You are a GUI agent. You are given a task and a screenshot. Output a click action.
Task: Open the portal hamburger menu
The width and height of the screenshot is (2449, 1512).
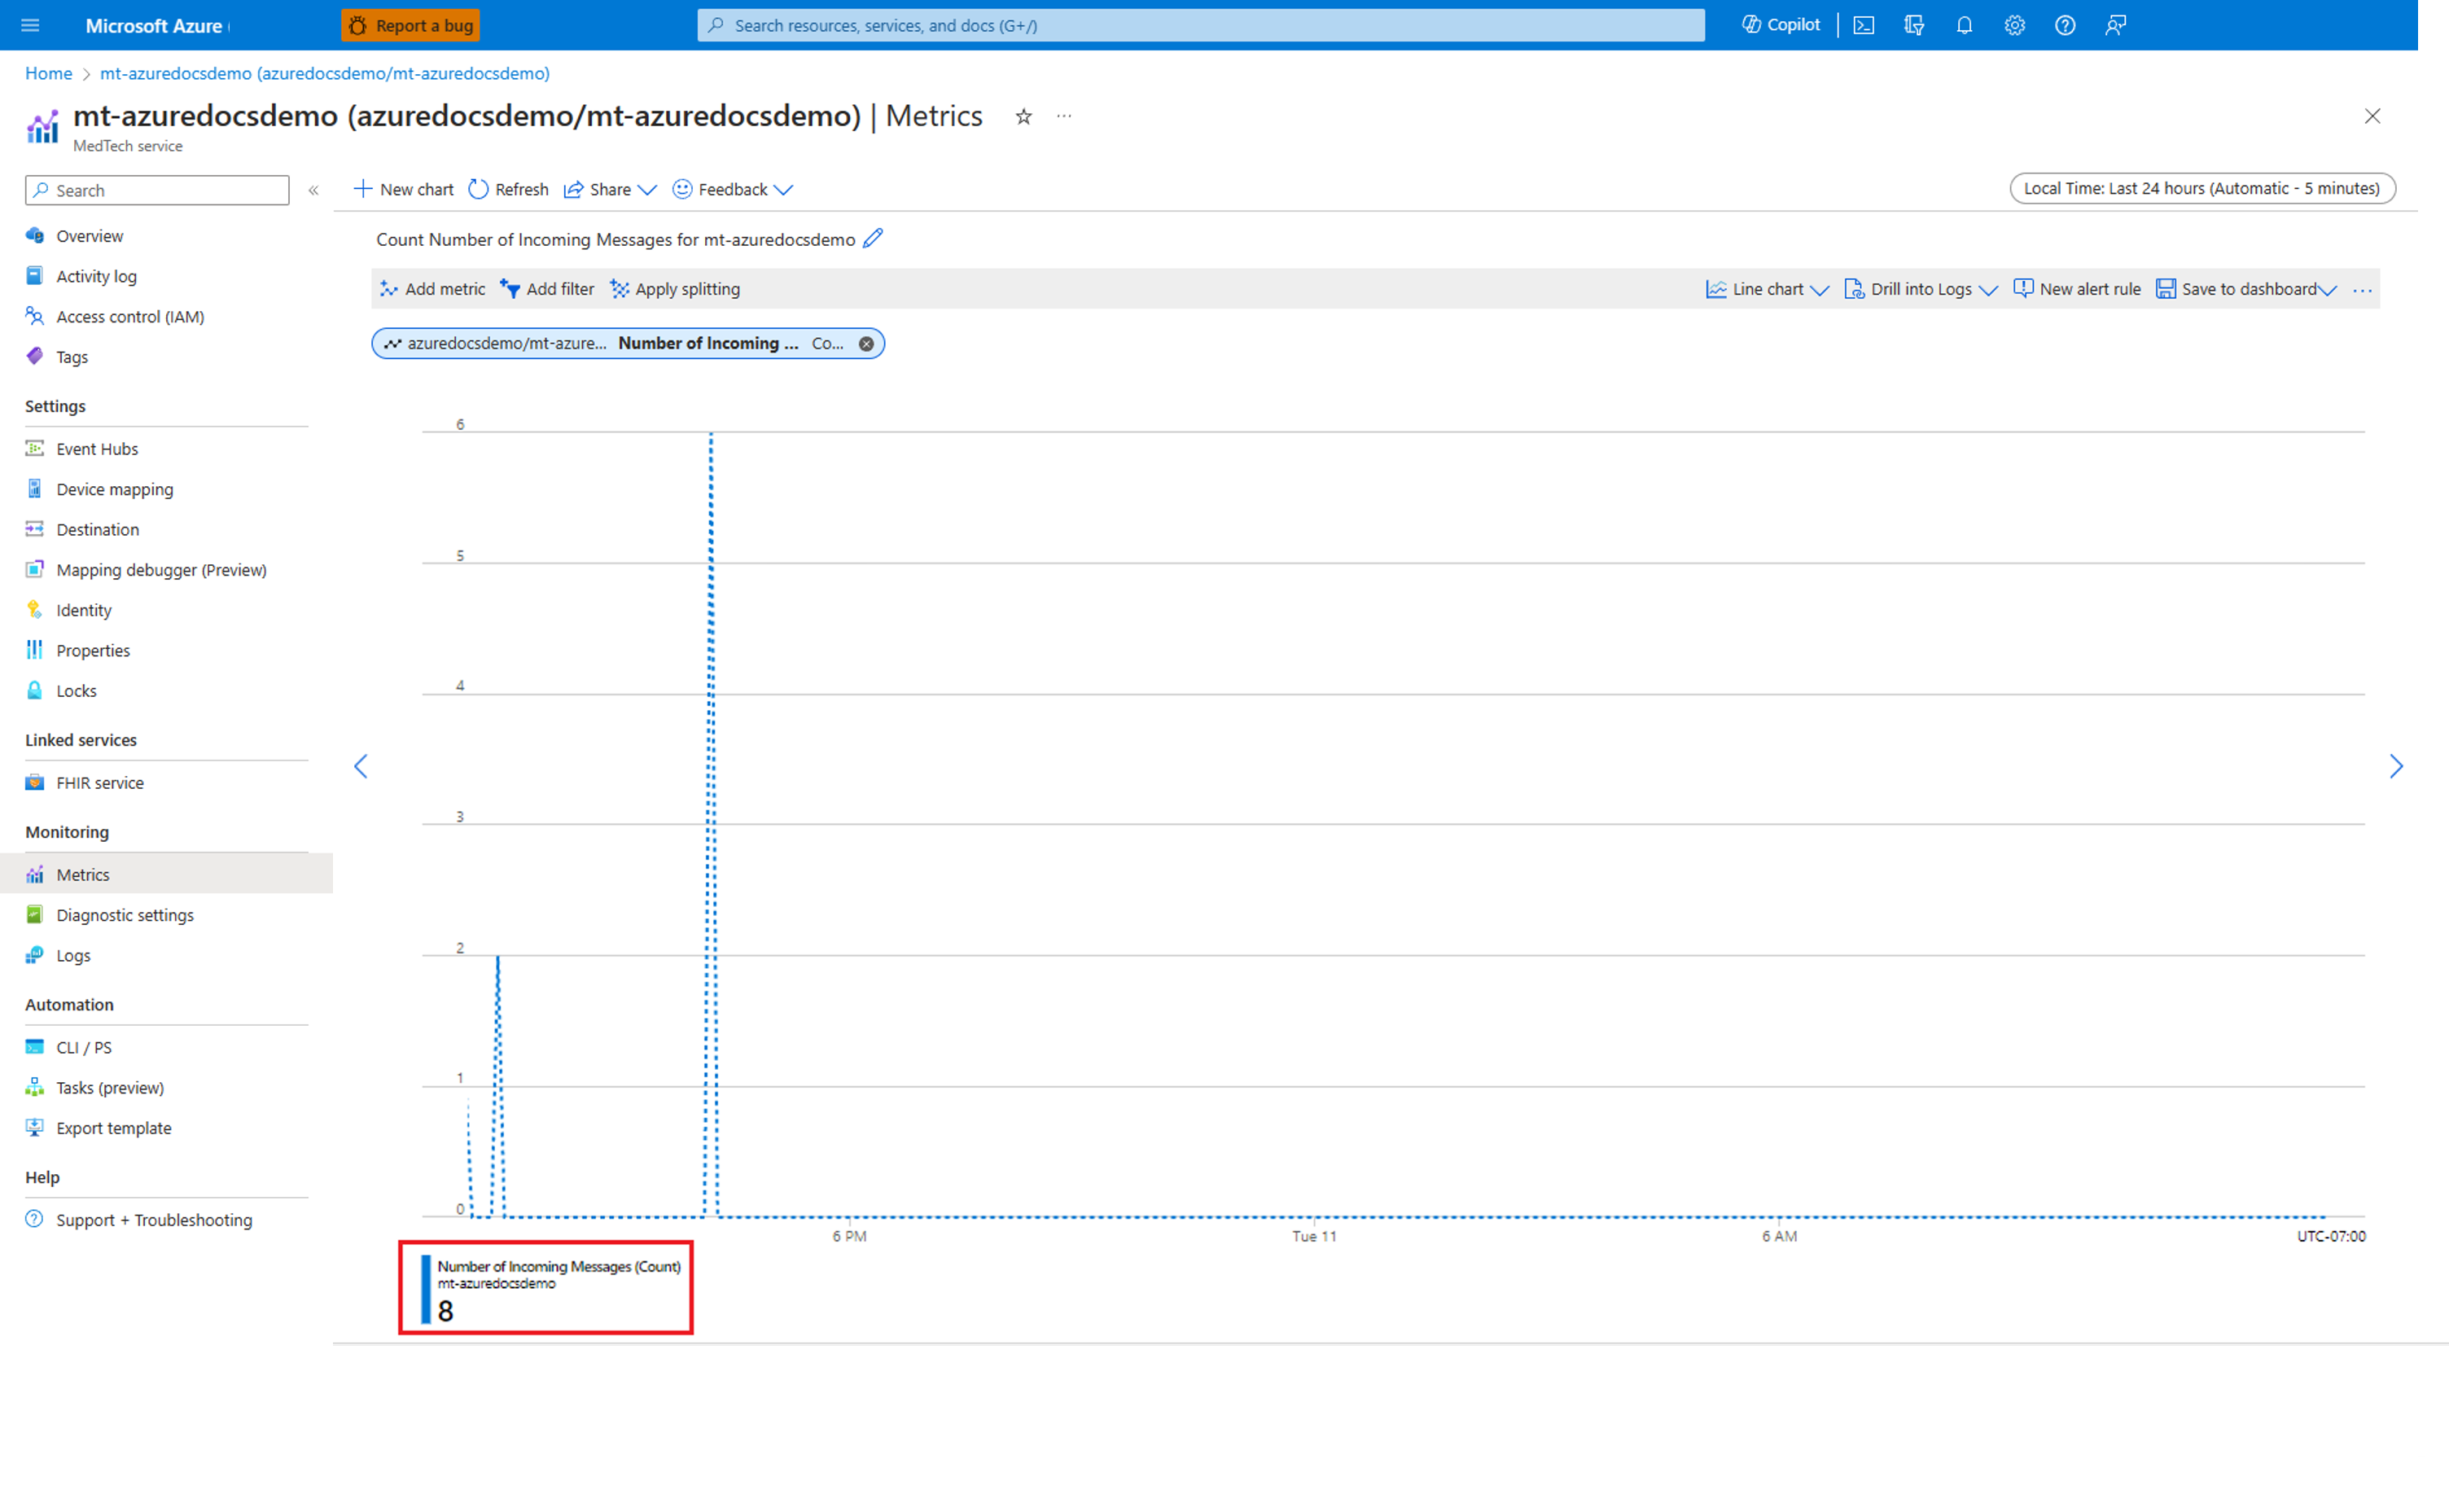click(30, 25)
